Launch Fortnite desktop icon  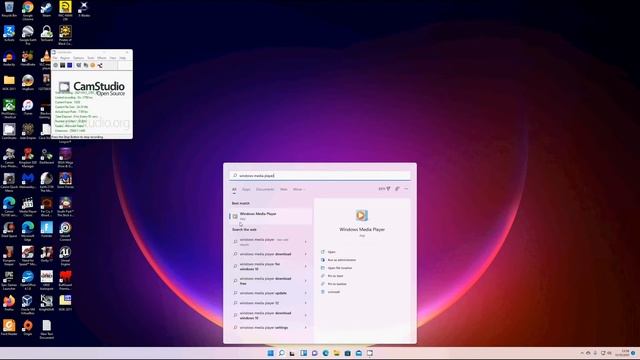click(47, 229)
